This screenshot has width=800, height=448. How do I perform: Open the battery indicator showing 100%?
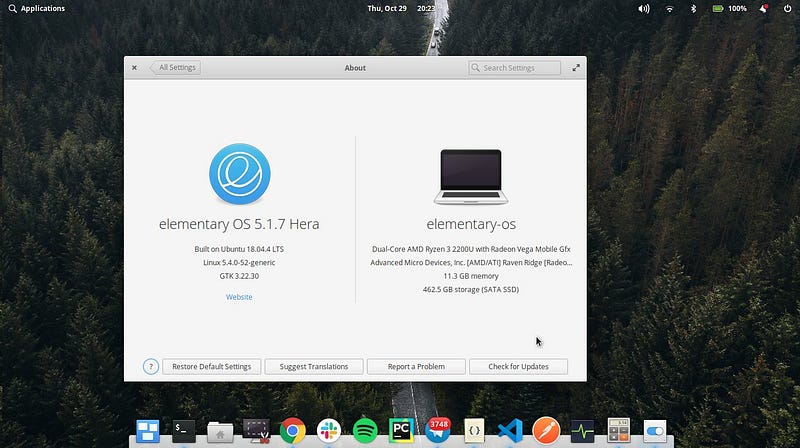click(x=730, y=9)
